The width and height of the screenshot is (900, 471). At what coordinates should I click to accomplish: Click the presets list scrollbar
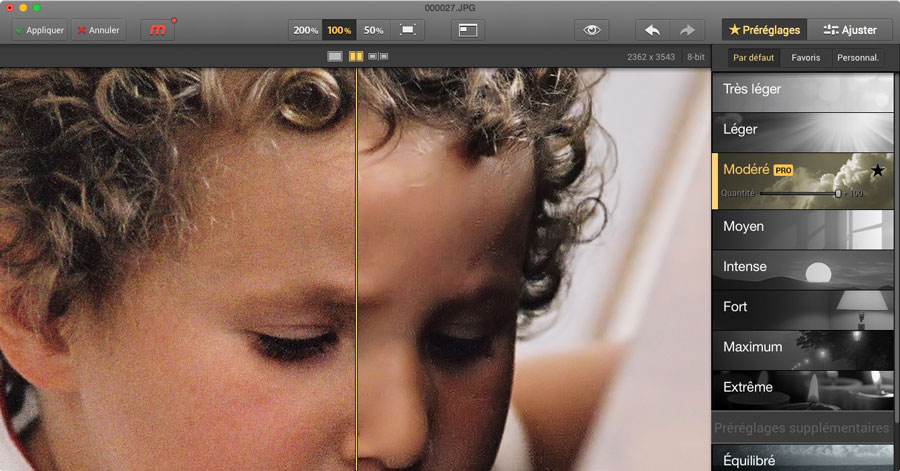coord(897,247)
